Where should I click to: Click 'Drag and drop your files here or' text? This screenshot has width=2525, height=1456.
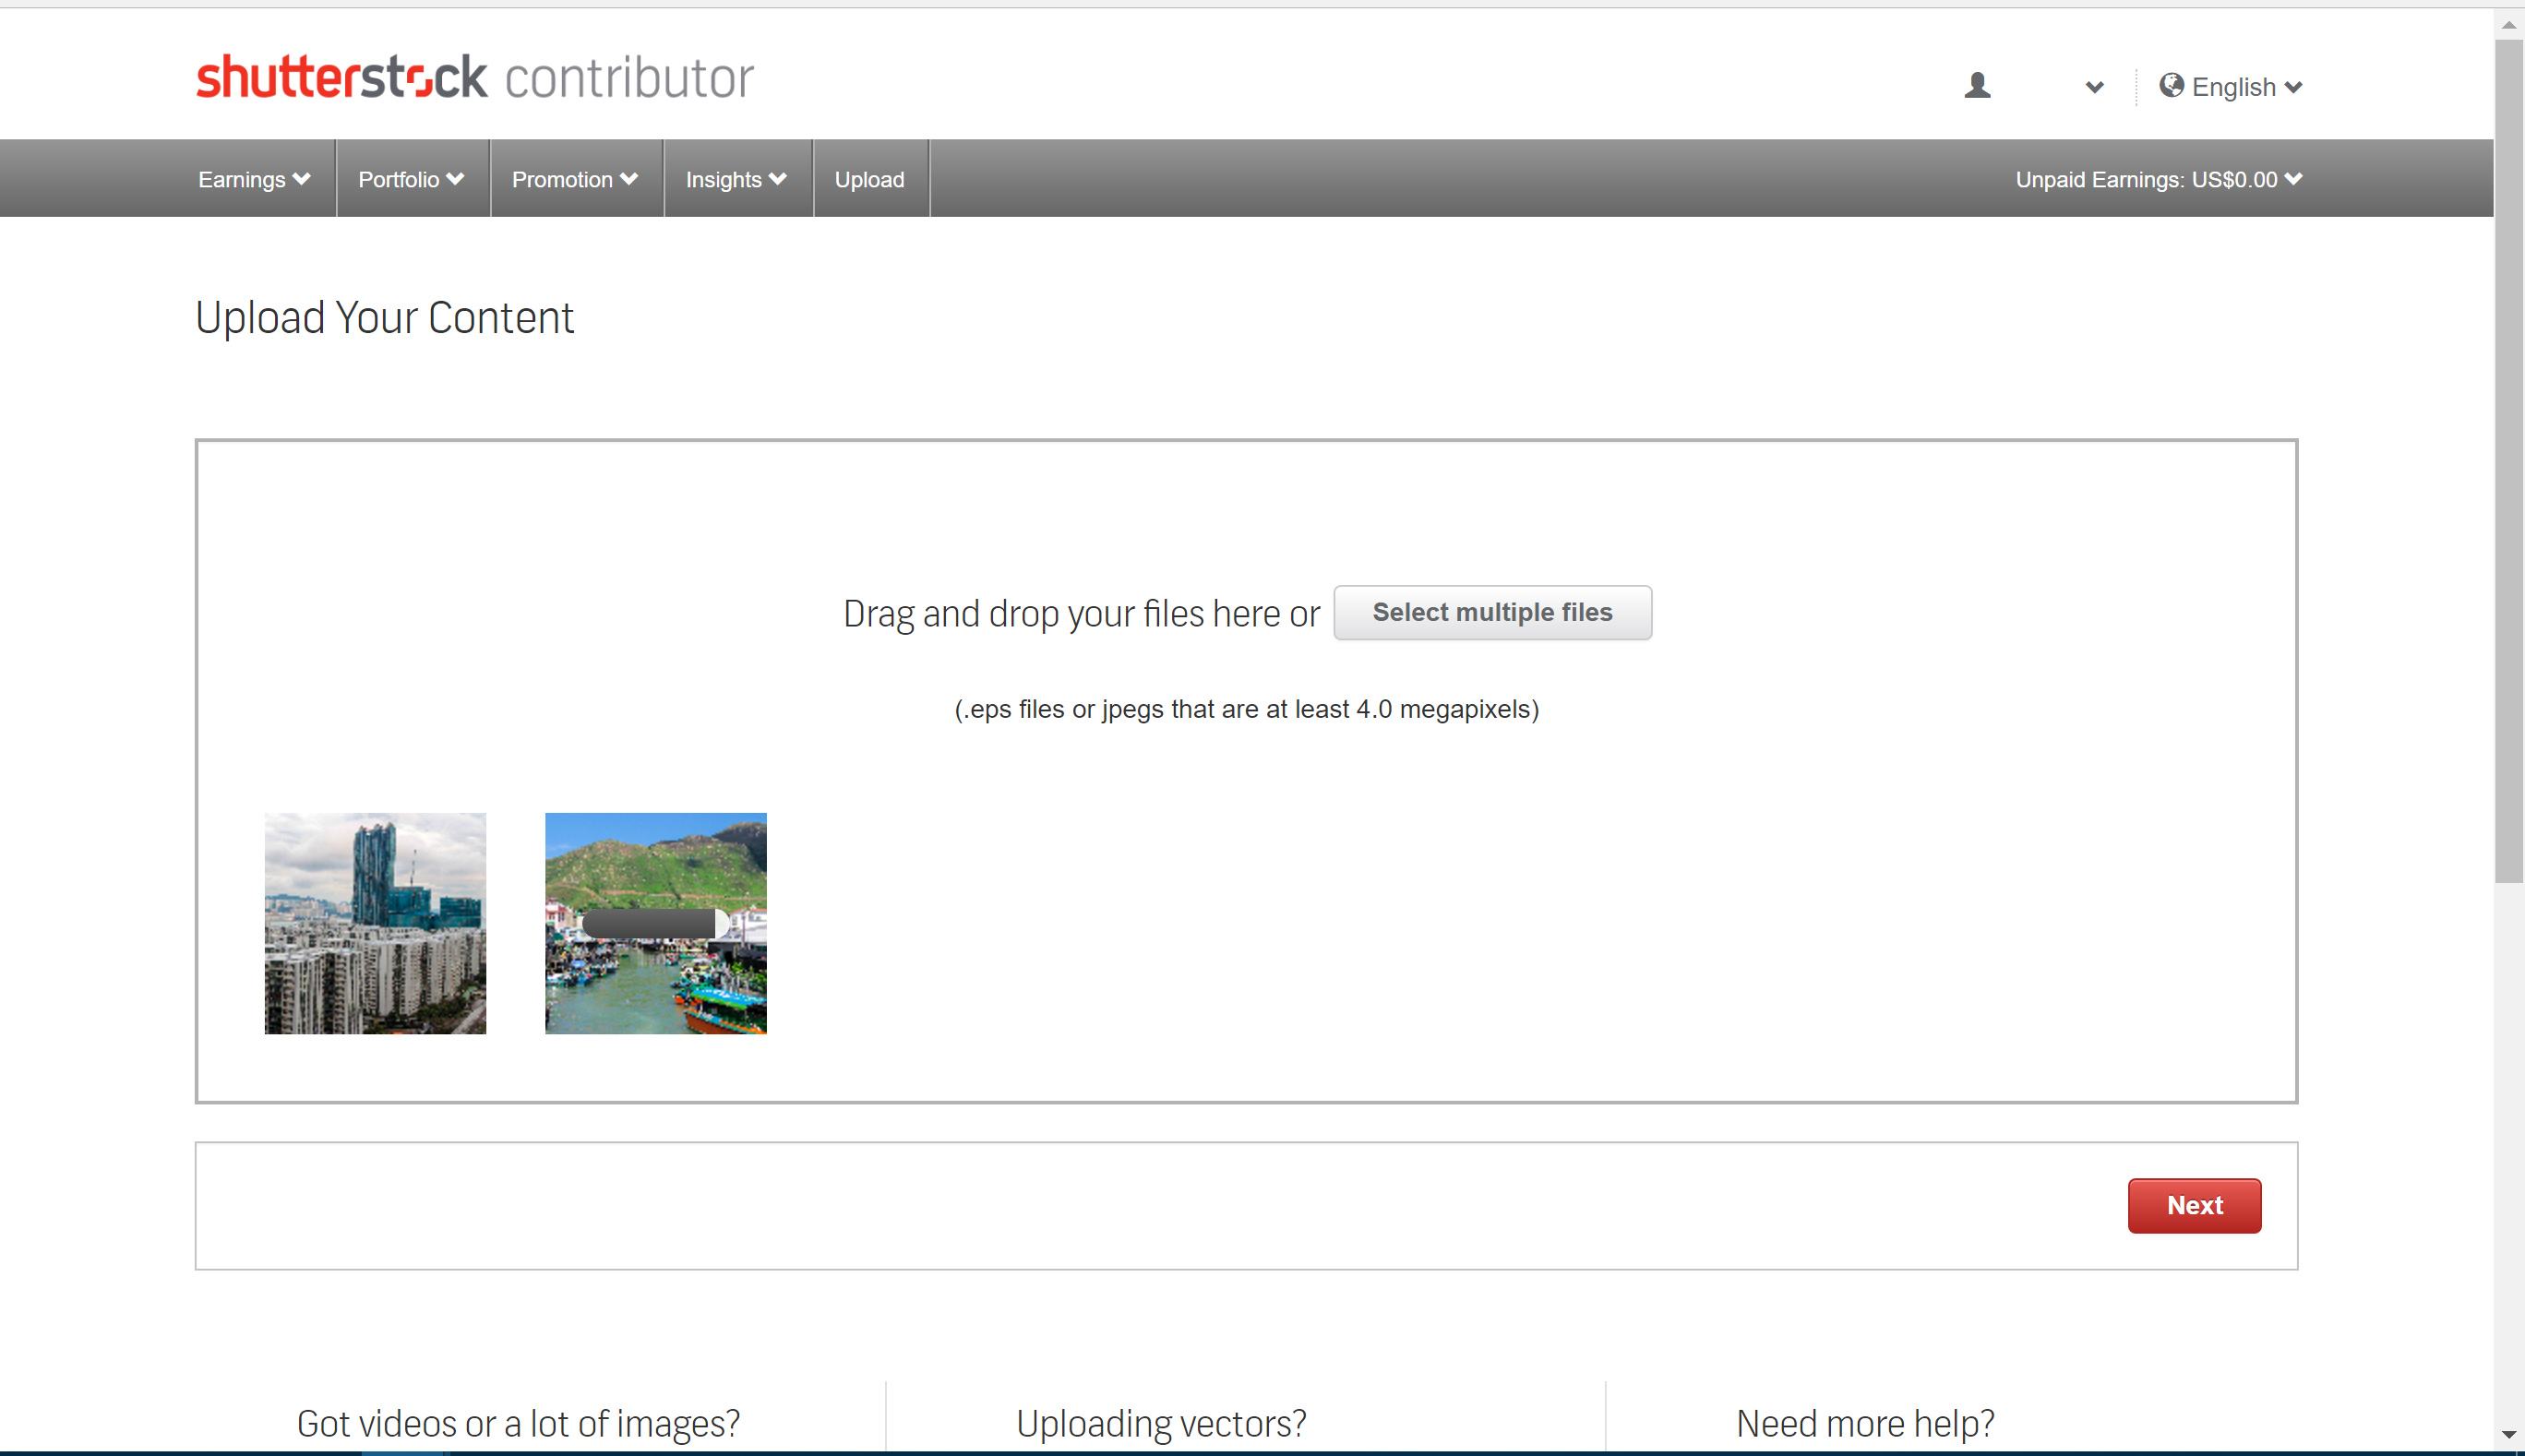1081,613
